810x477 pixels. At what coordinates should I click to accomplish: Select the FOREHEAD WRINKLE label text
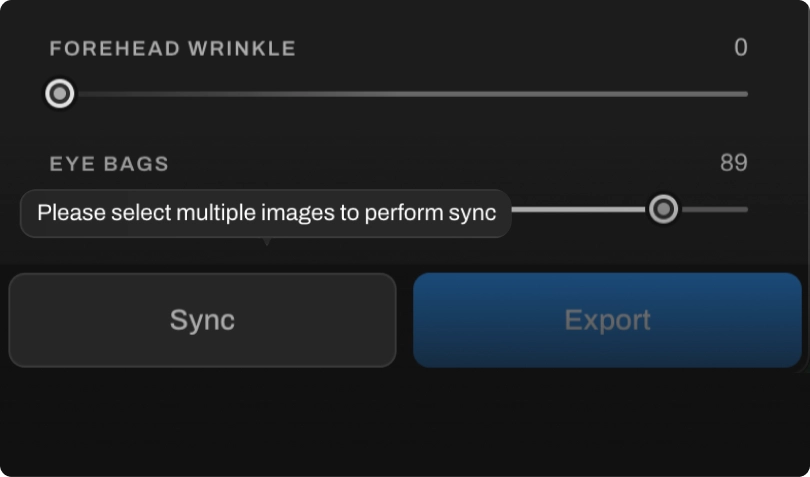pos(172,49)
